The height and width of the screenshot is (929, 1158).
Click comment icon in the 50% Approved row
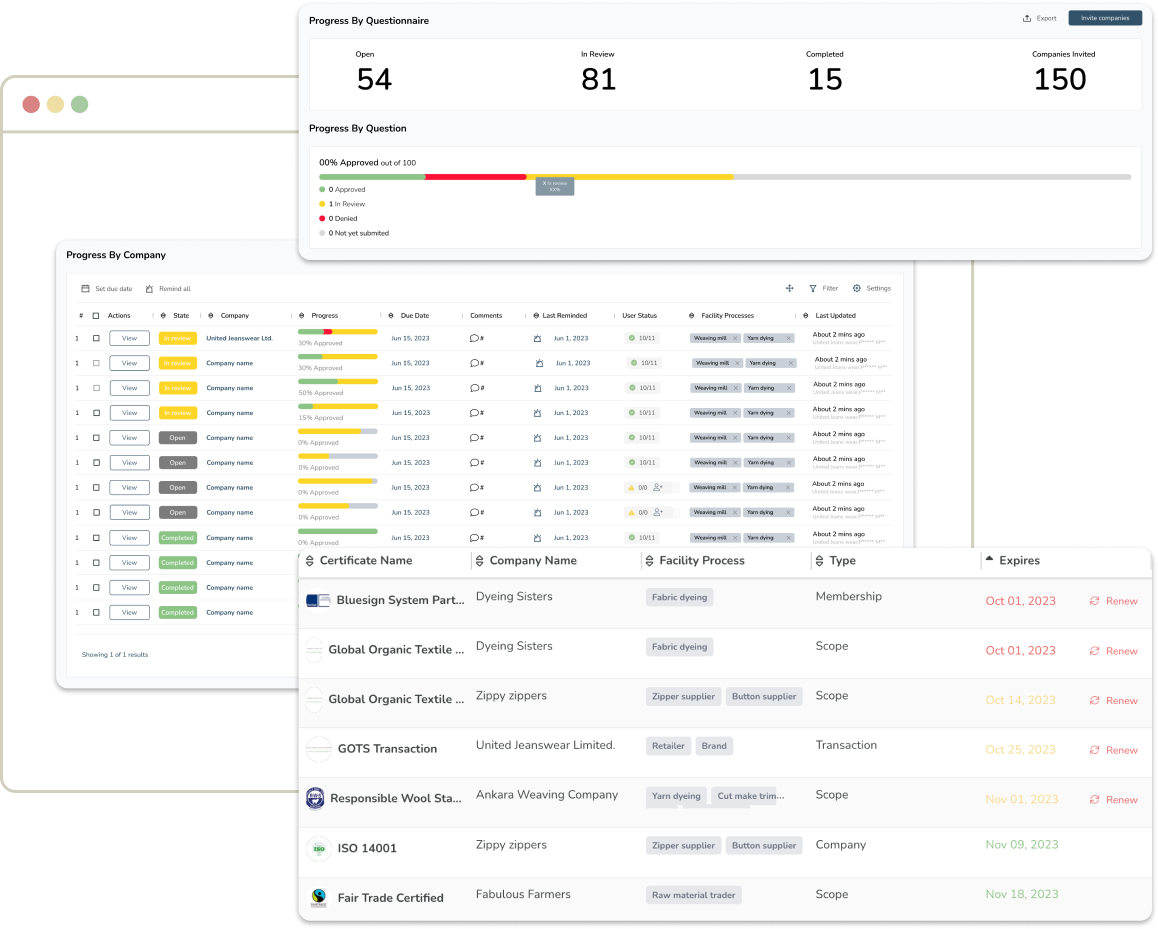(476, 388)
